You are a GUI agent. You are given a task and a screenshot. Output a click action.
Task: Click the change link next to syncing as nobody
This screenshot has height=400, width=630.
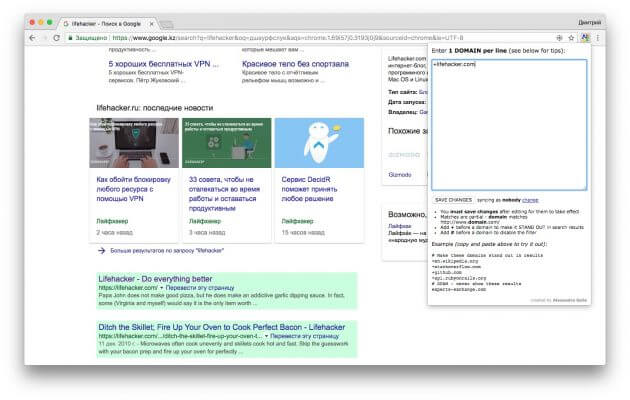[530, 200]
